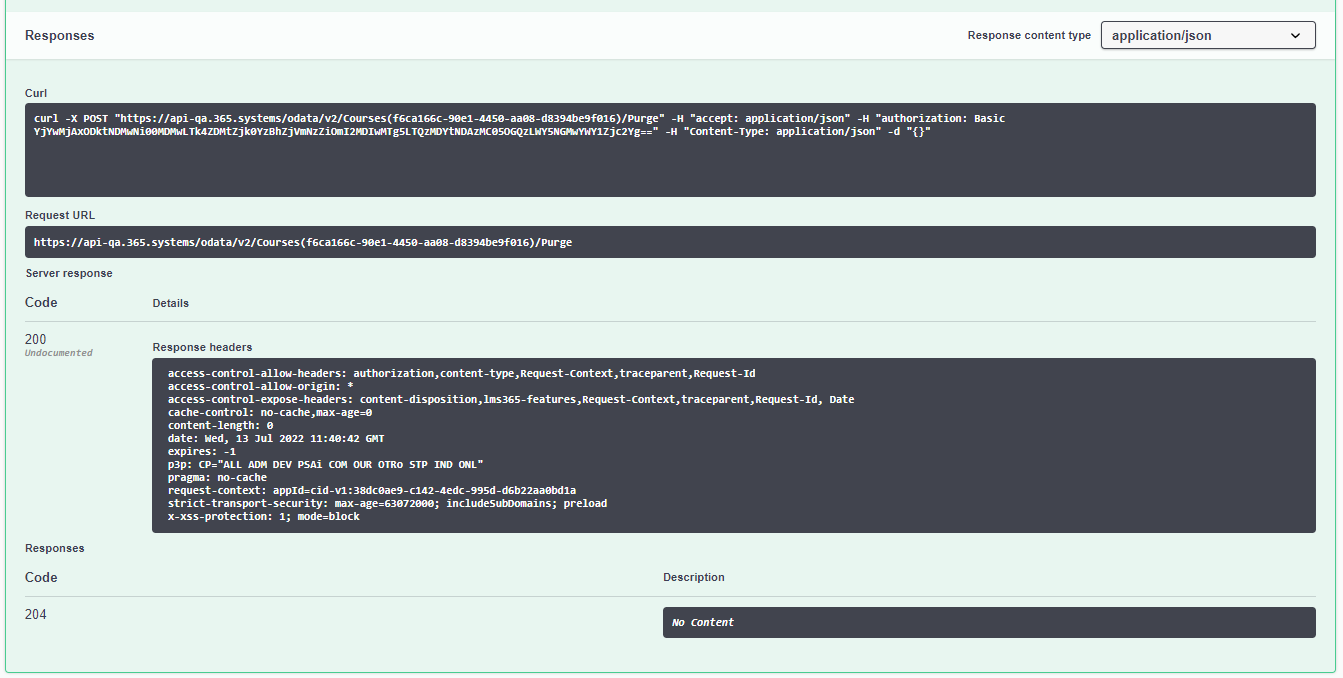
Task: Click the "No Content" description box
Action: pos(988,622)
